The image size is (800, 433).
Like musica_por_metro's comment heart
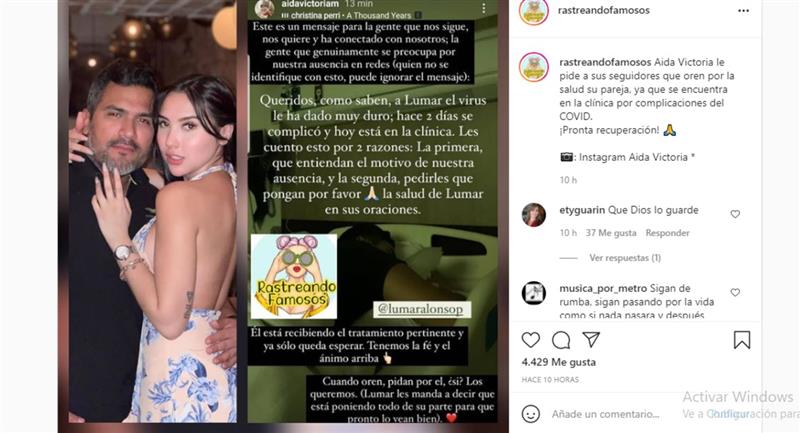click(x=735, y=292)
